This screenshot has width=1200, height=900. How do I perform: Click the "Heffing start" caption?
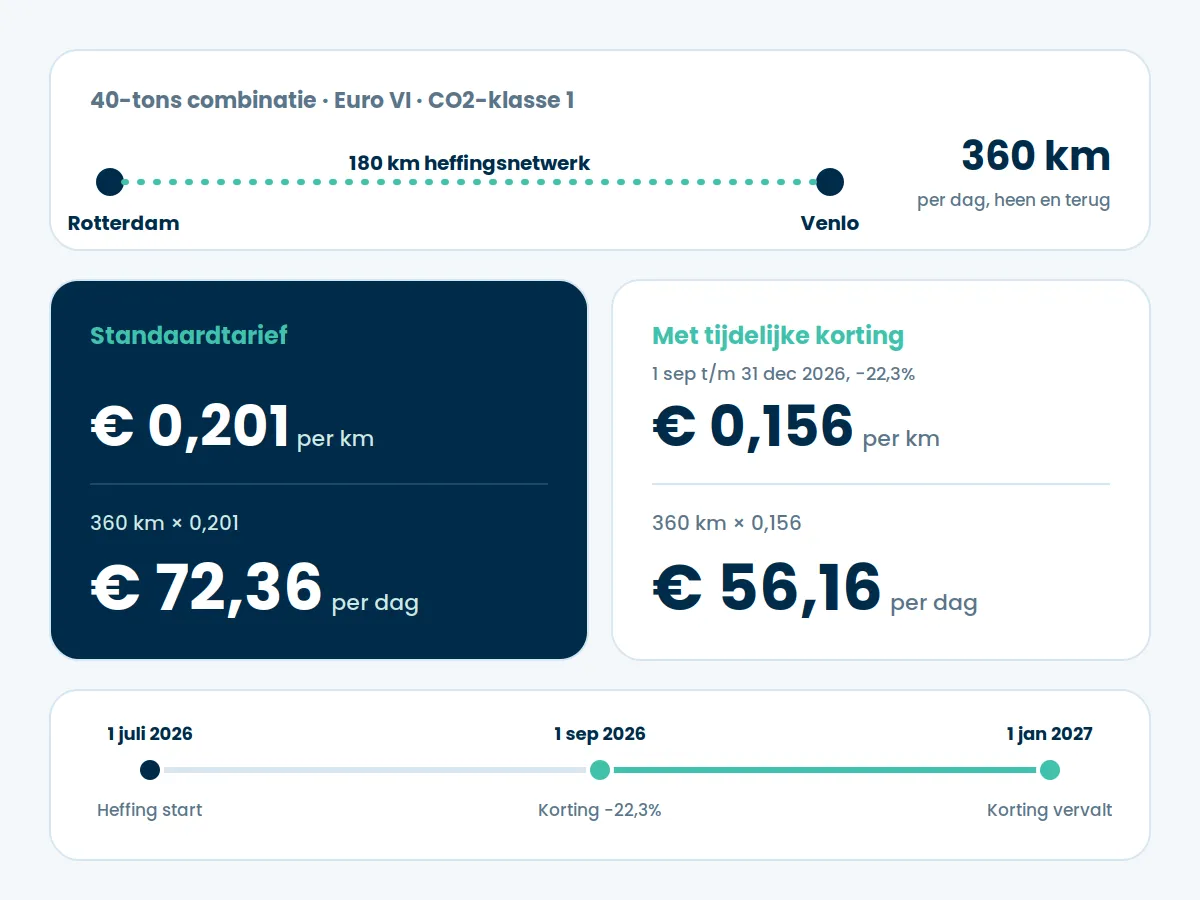150,810
